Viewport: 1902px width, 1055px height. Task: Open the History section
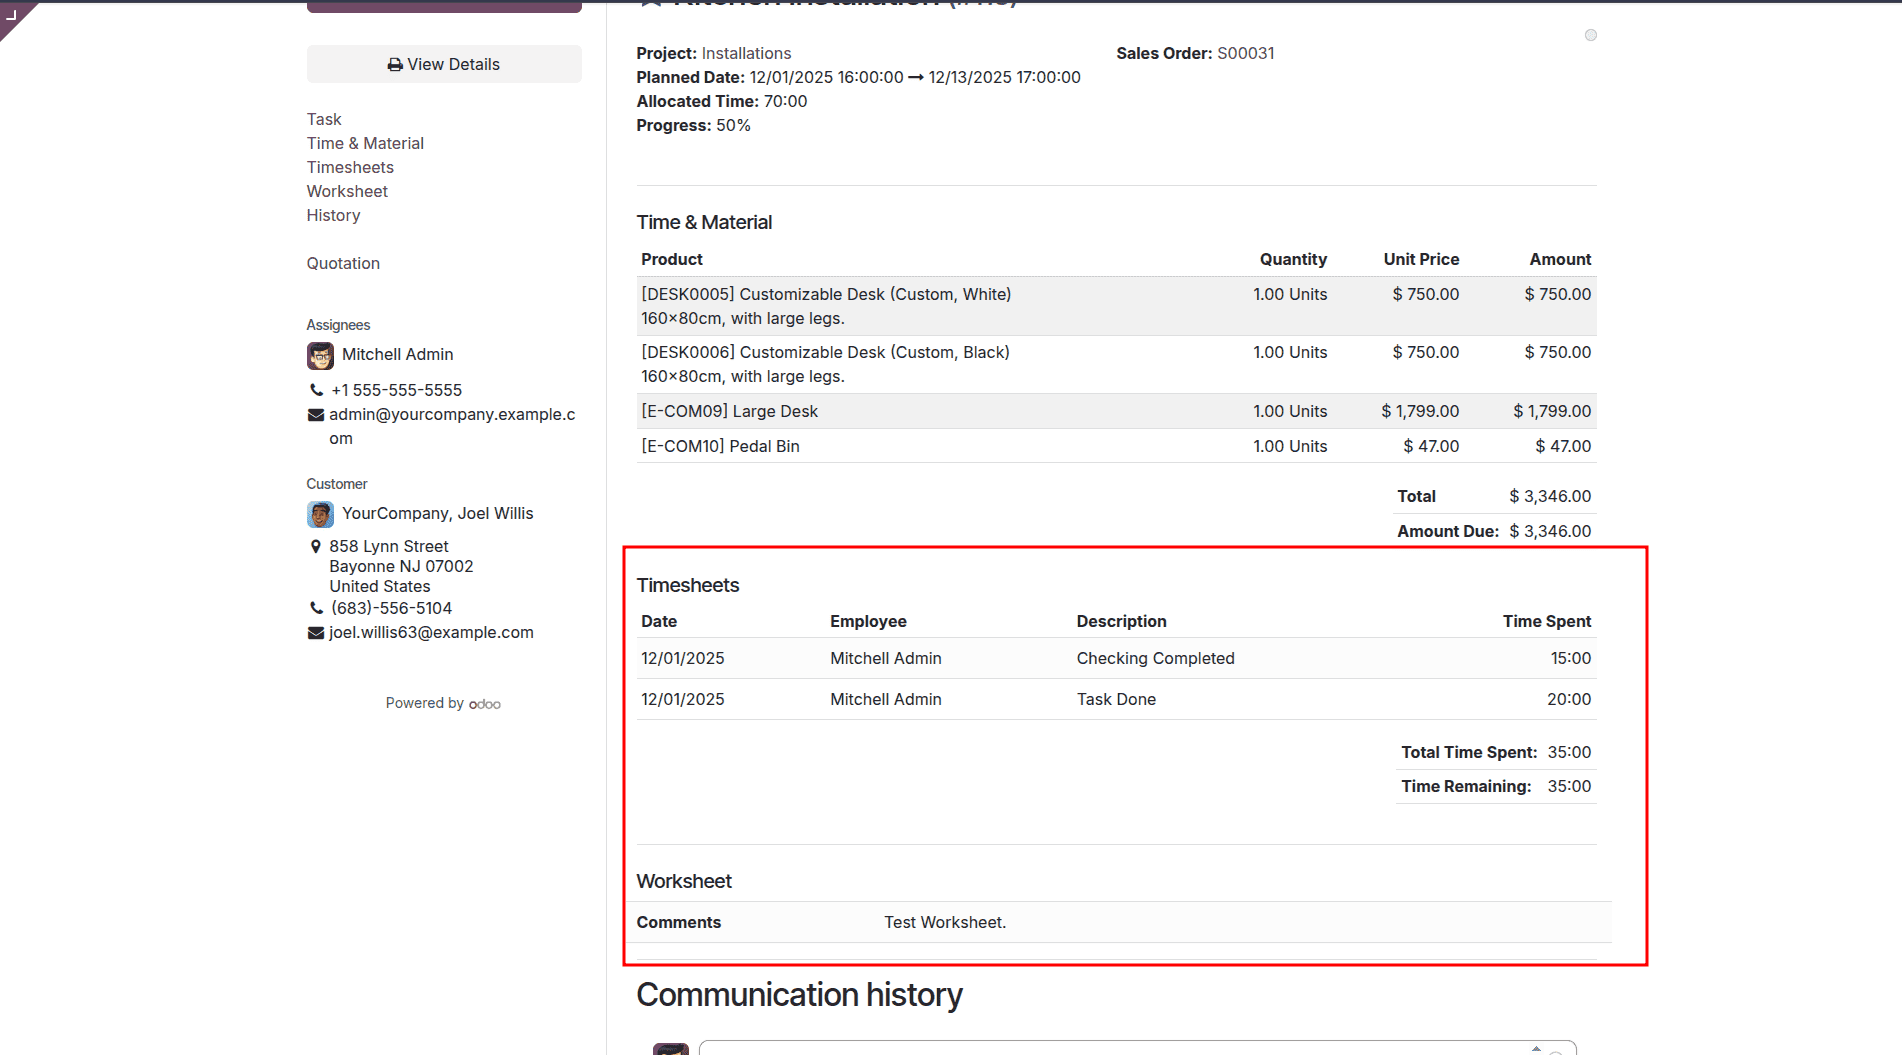[333, 215]
